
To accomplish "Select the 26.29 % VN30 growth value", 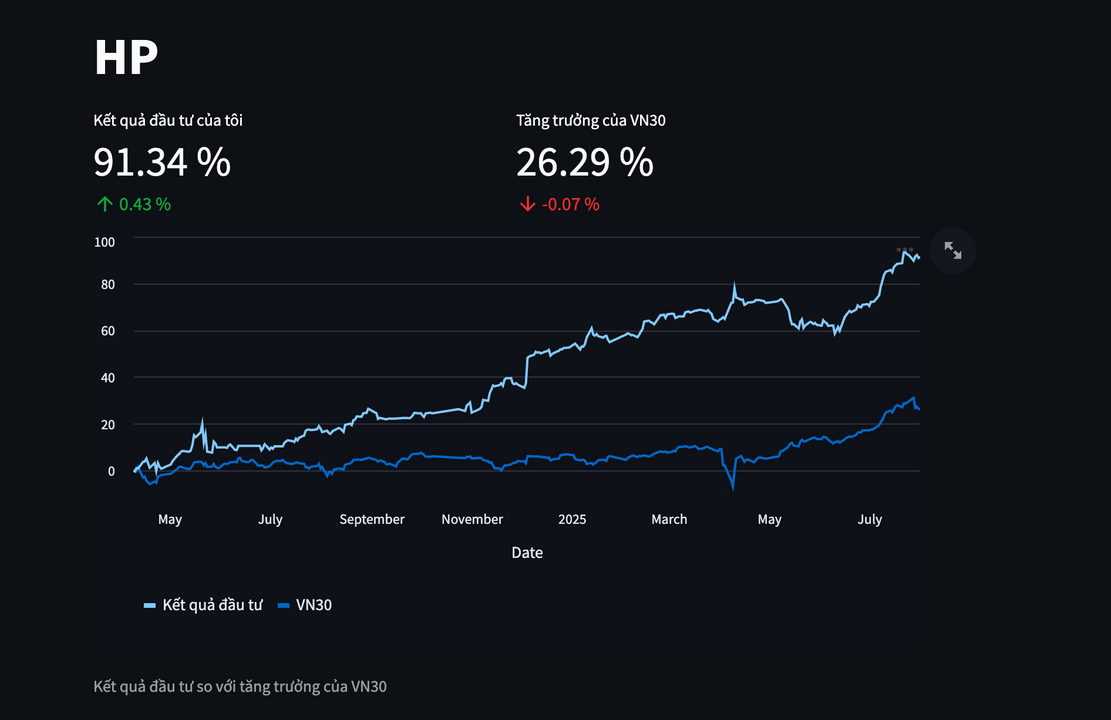I will point(585,162).
